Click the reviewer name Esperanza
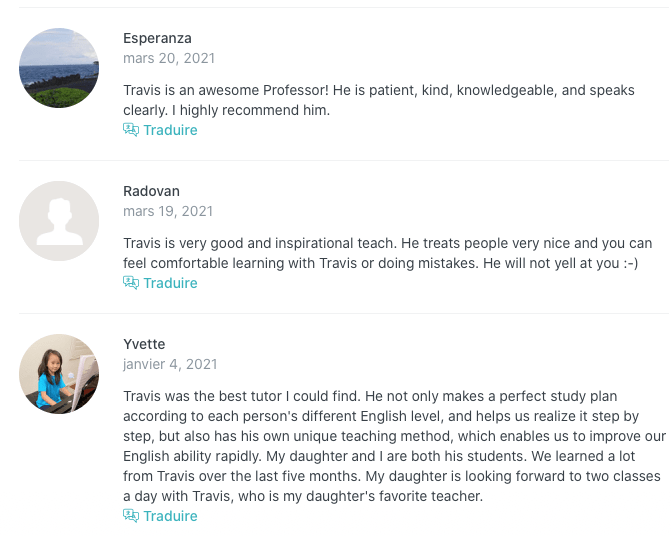671x536 pixels. tap(157, 38)
